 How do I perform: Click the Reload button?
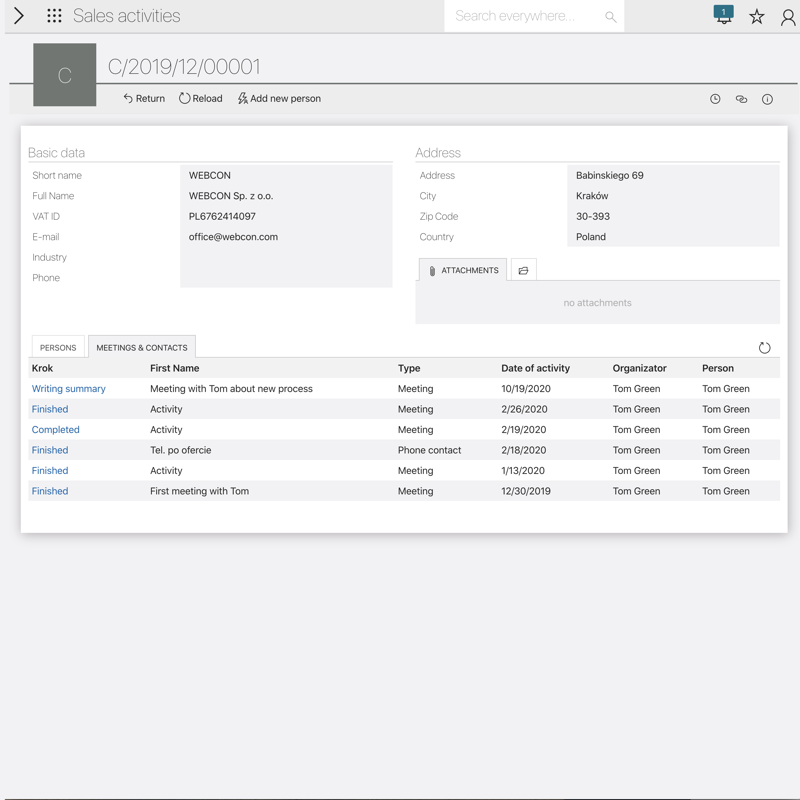coord(201,99)
